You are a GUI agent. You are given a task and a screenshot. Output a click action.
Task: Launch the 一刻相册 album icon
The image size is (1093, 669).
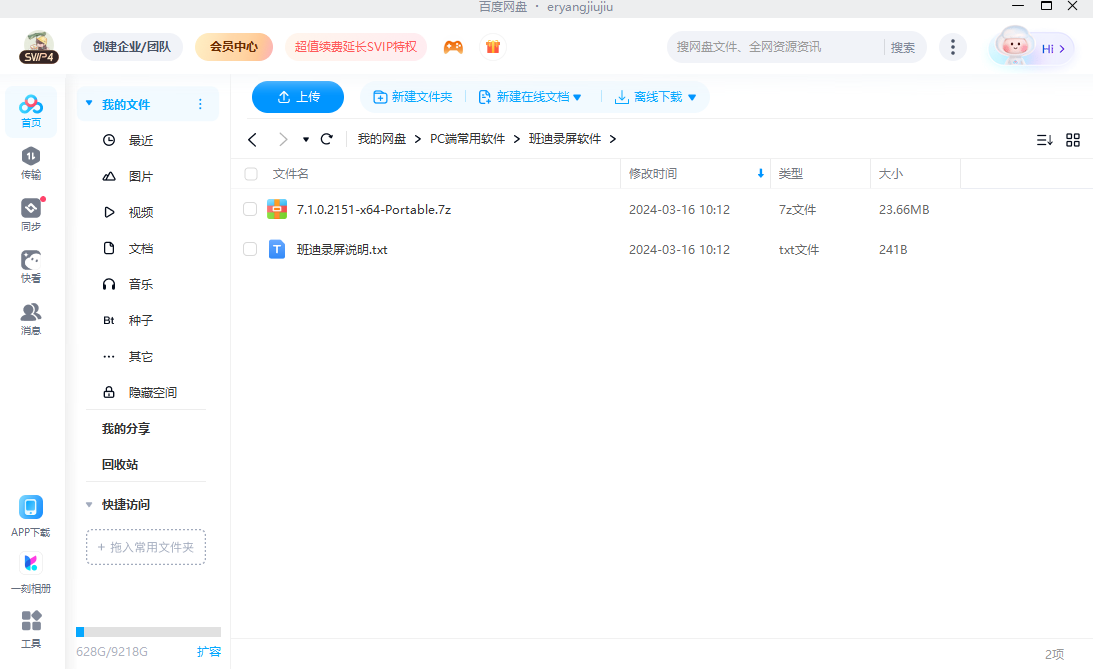point(31,572)
